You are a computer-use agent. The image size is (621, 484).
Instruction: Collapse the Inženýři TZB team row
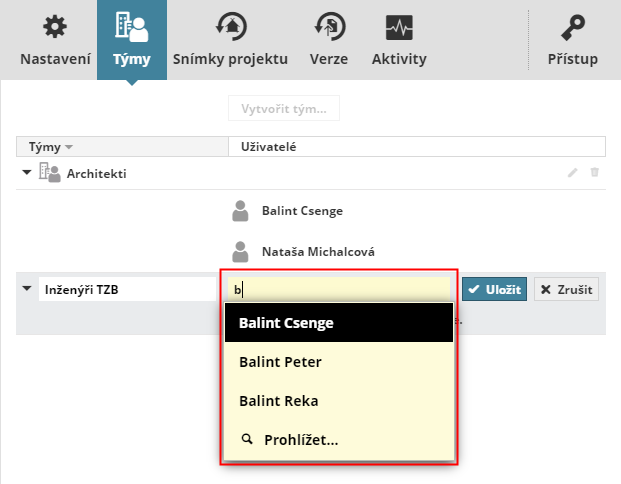[x=25, y=290]
